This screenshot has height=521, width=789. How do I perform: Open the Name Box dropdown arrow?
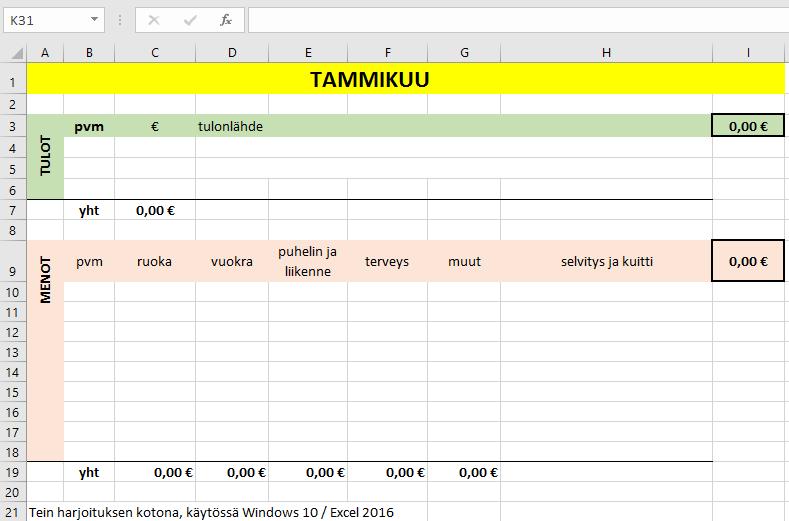(94, 20)
